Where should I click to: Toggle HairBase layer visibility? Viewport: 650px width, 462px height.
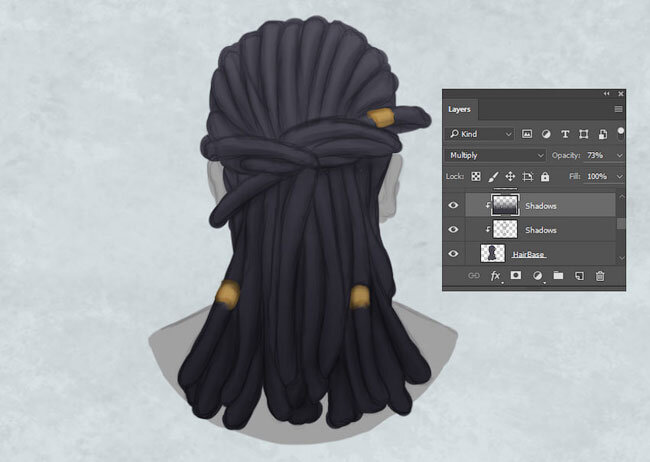click(453, 253)
